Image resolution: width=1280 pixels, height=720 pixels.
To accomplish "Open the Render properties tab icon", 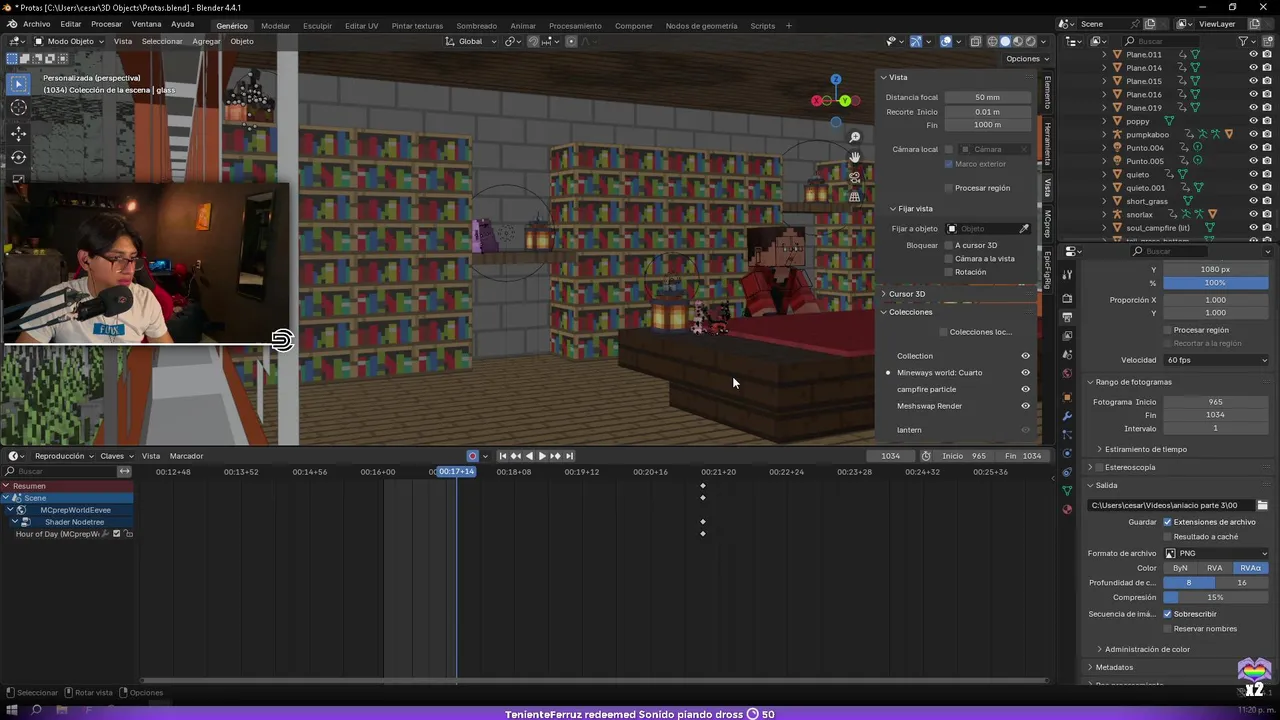I will tap(1067, 298).
